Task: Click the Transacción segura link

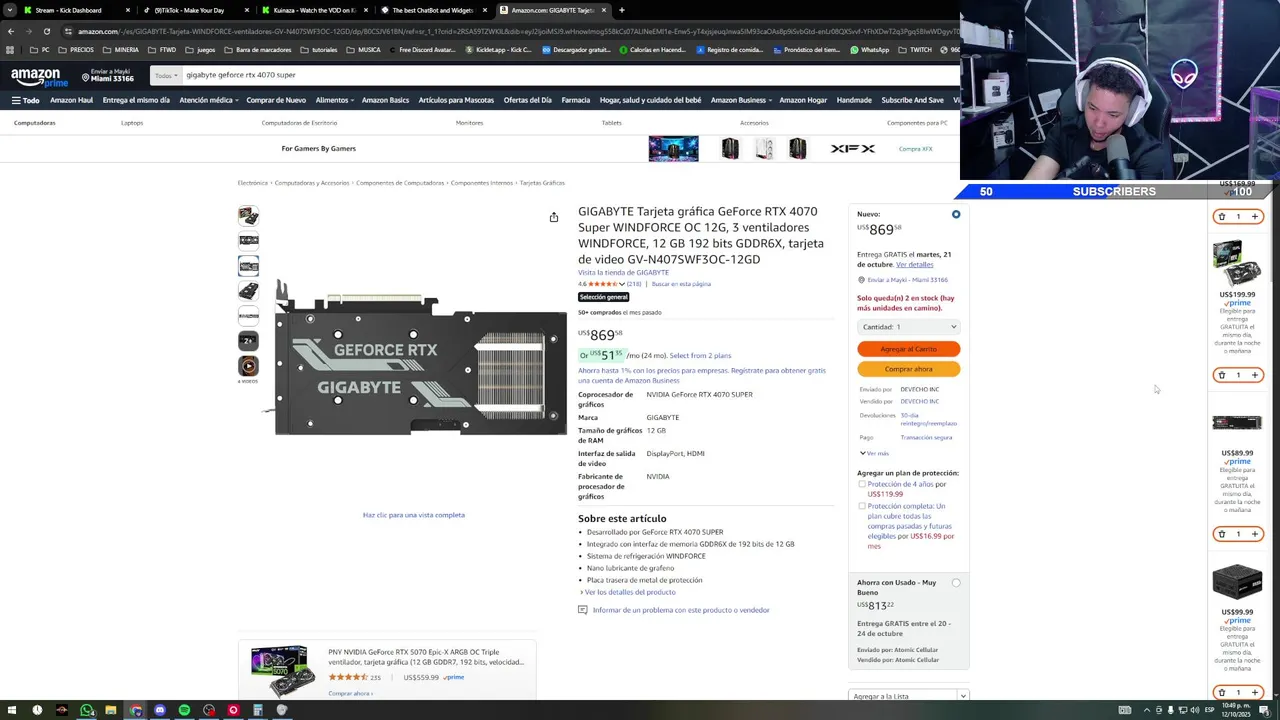Action: coord(926,437)
